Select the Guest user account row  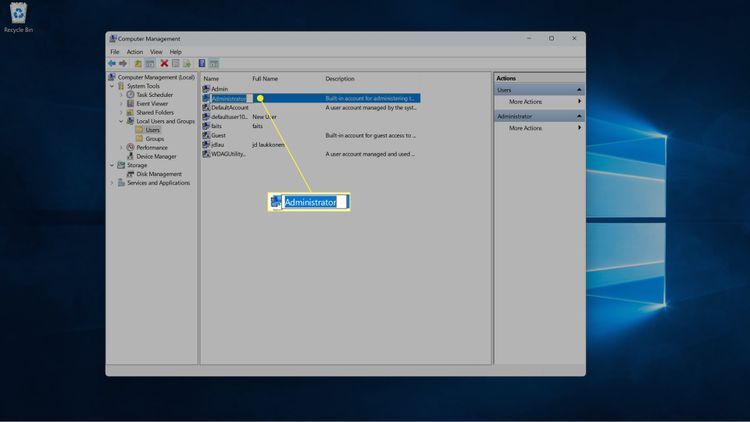click(x=218, y=135)
